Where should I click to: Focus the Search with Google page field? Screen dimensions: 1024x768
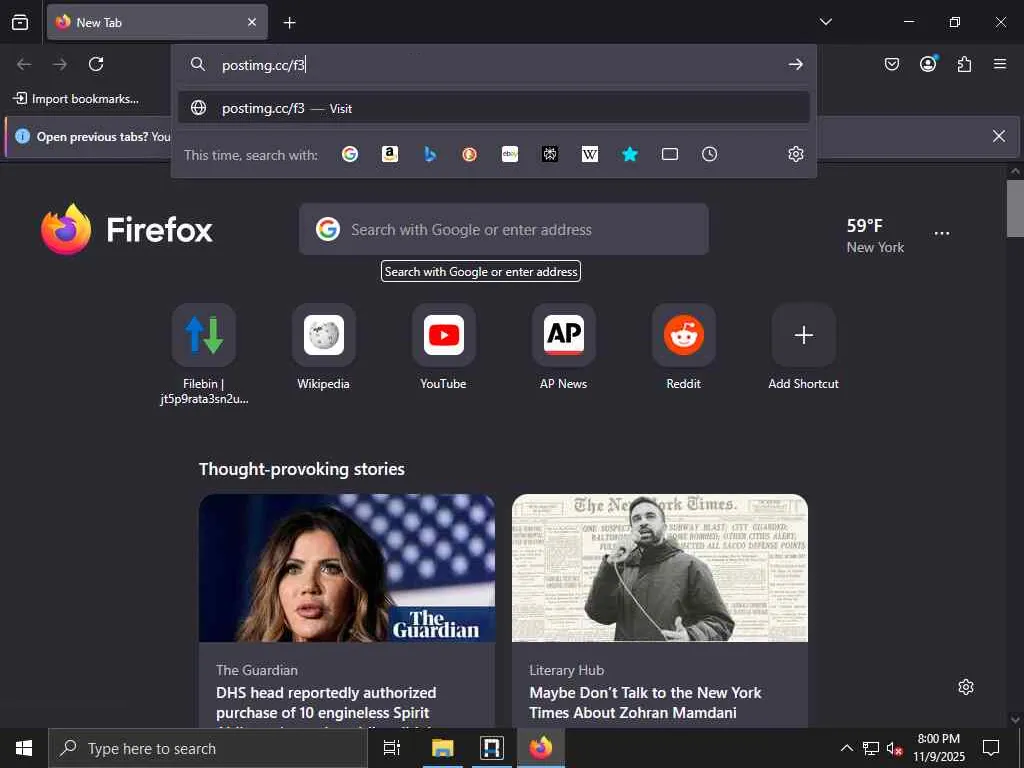(x=504, y=229)
